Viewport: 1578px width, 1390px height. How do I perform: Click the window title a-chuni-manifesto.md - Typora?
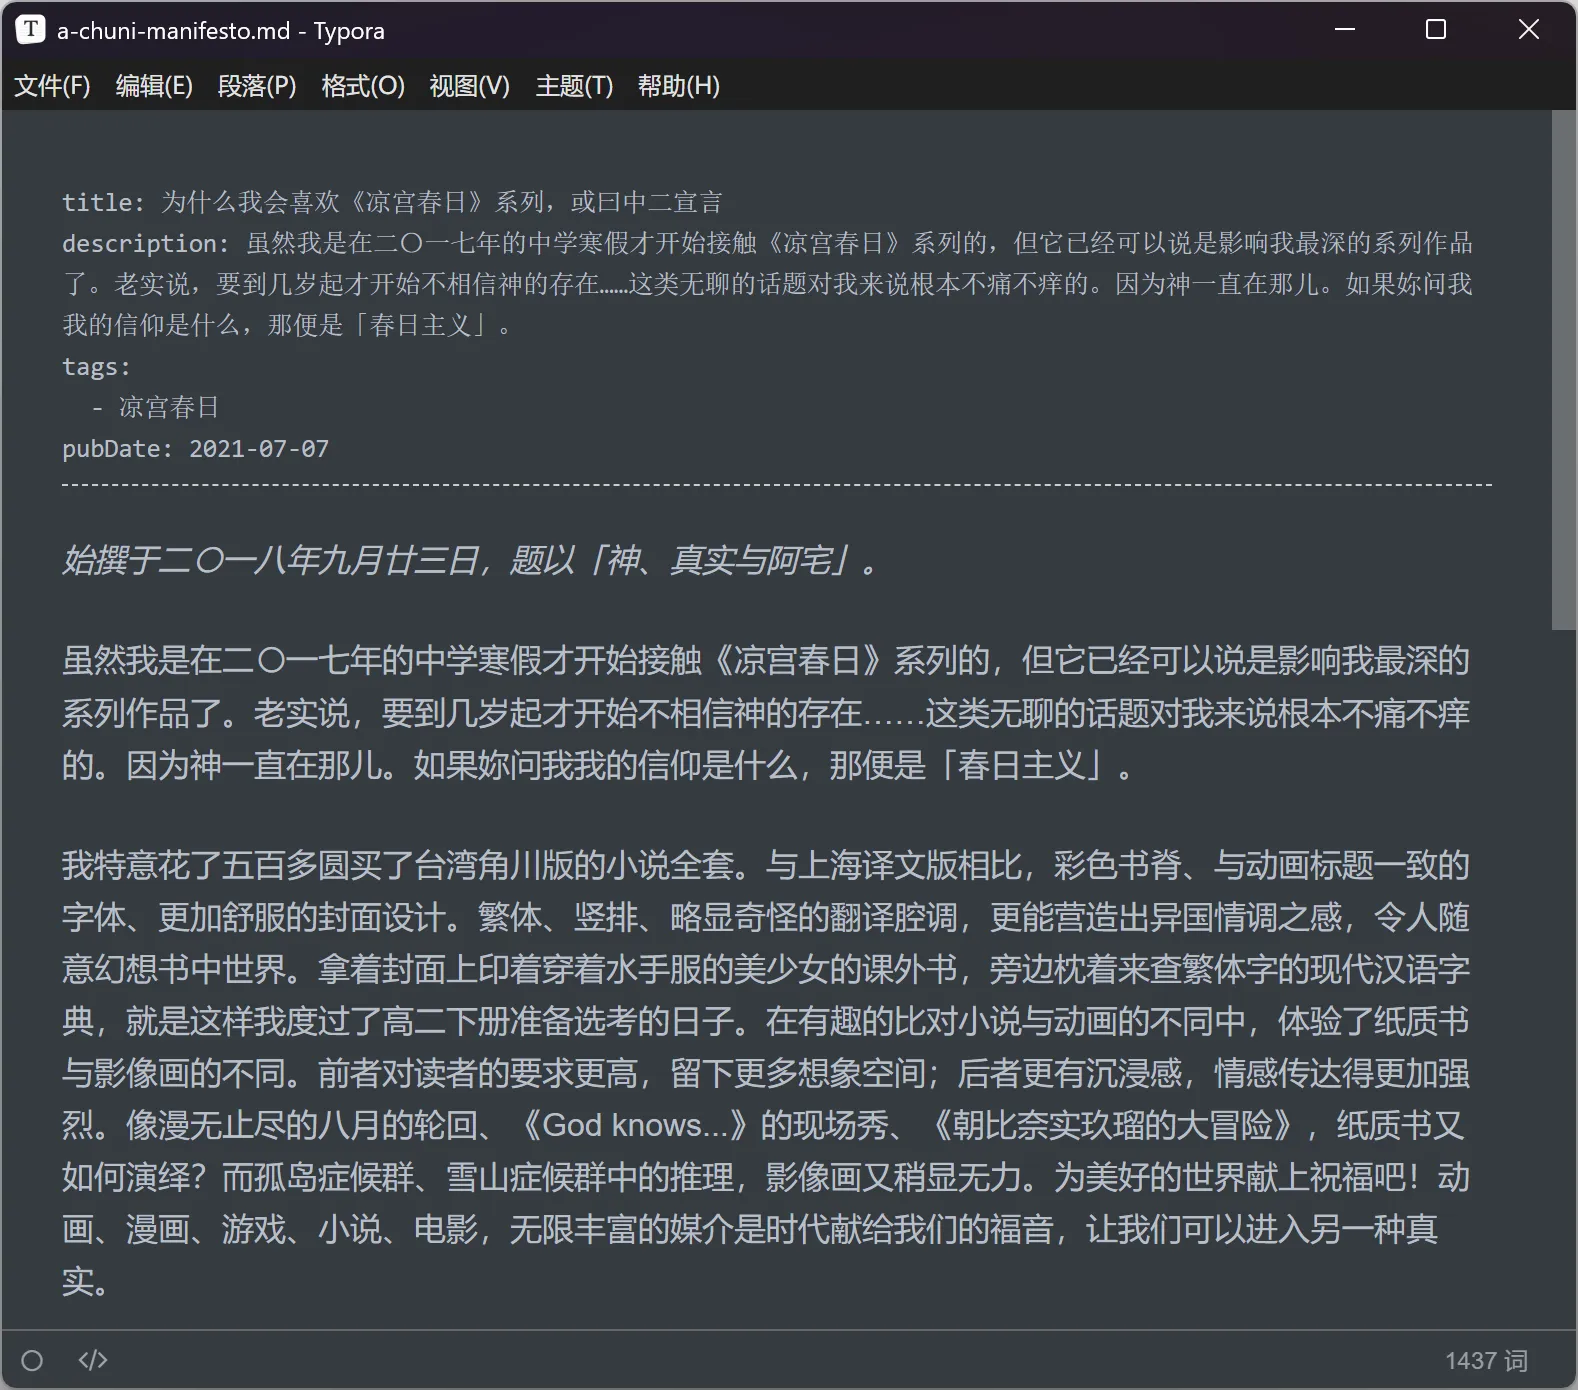point(221,30)
